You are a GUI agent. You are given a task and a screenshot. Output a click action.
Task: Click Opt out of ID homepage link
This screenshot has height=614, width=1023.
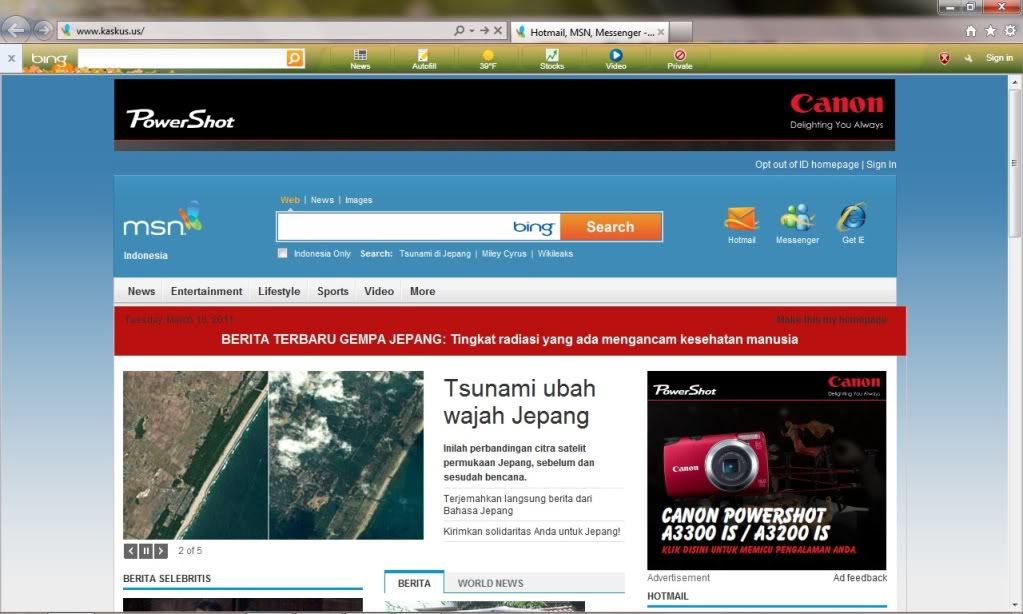tap(806, 164)
